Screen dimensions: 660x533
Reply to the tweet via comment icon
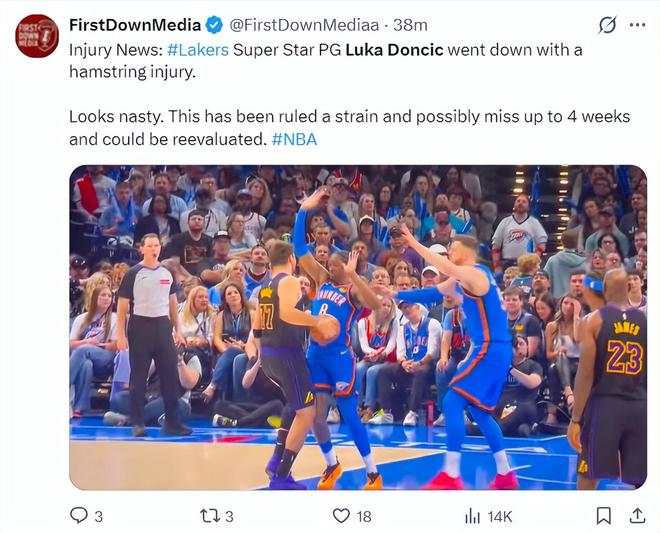point(79,515)
